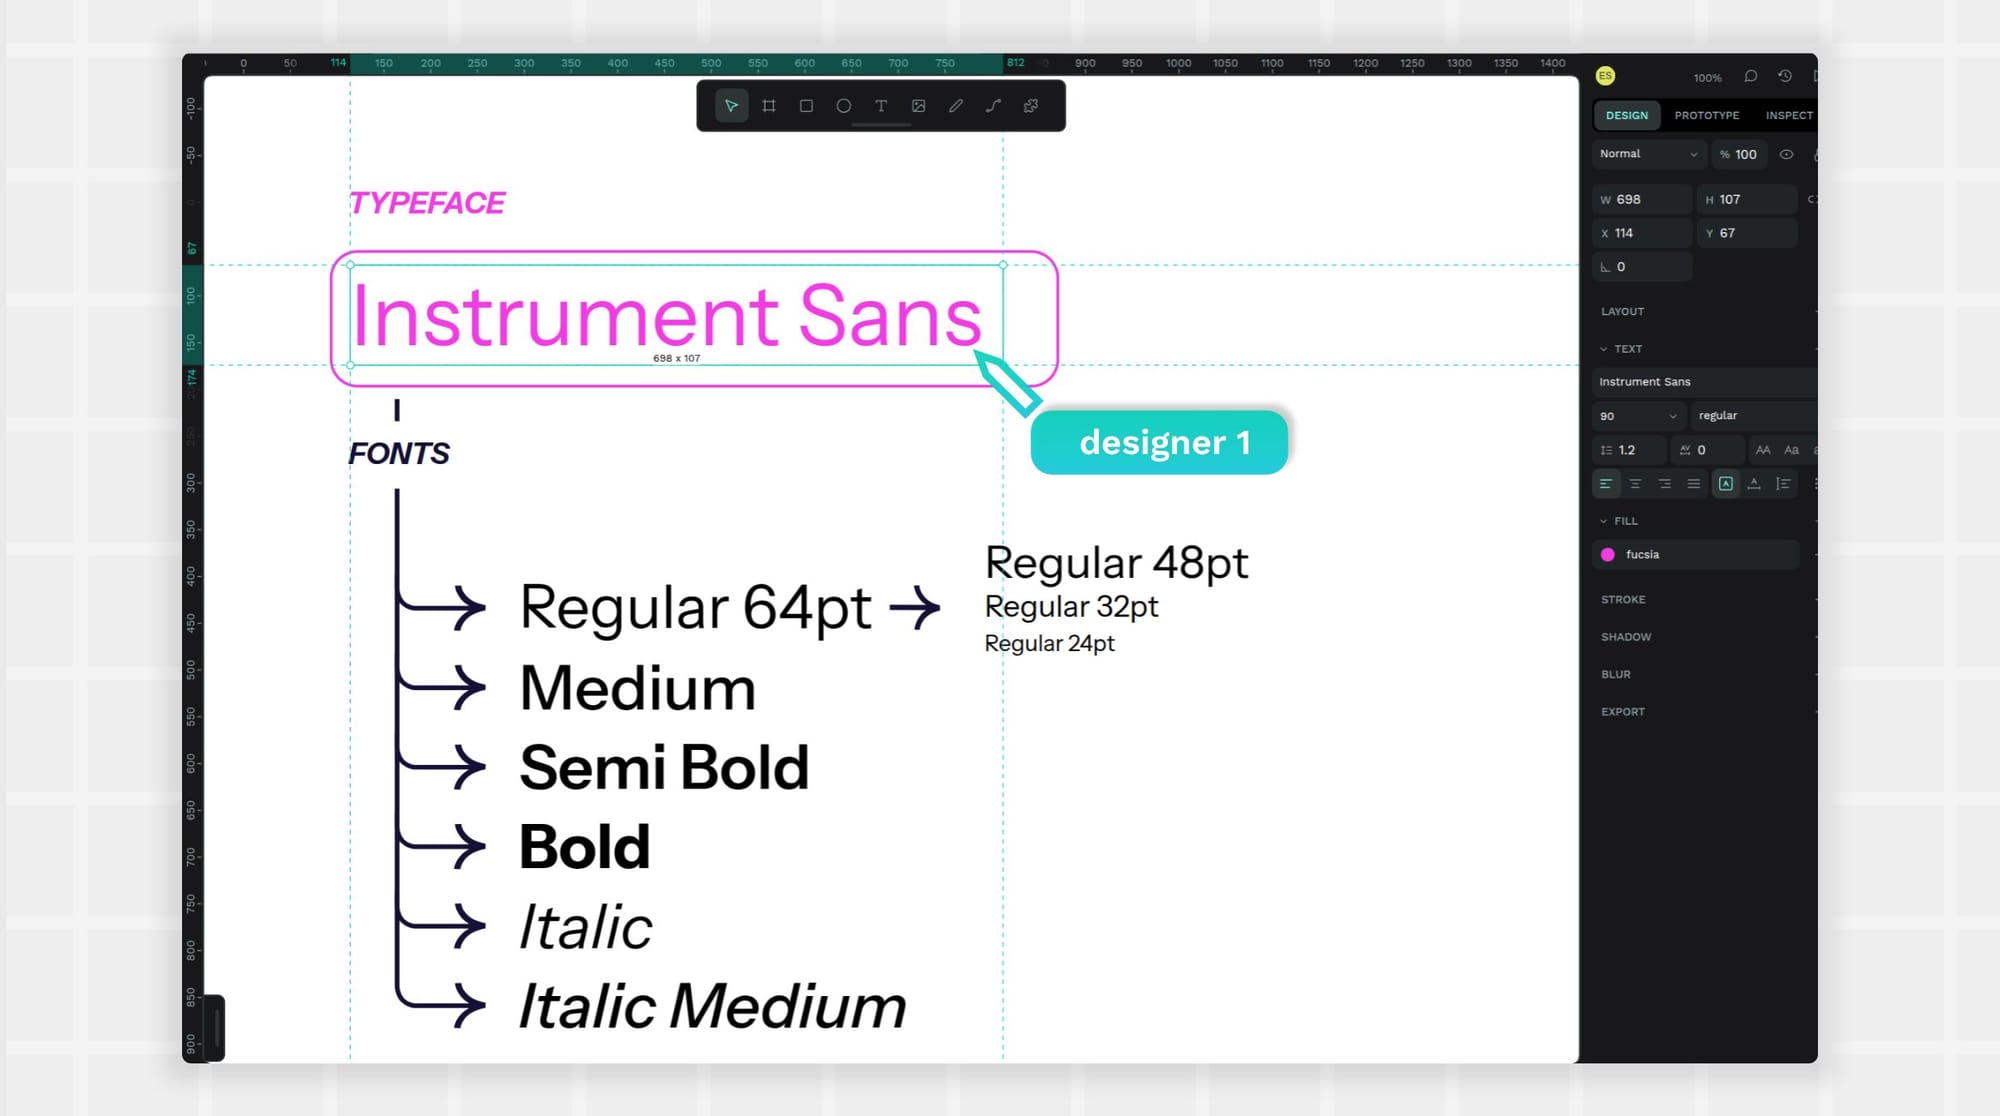Screen dimensions: 2000x1116
Task: Toggle layer visibility eye icon
Action: pos(1786,154)
